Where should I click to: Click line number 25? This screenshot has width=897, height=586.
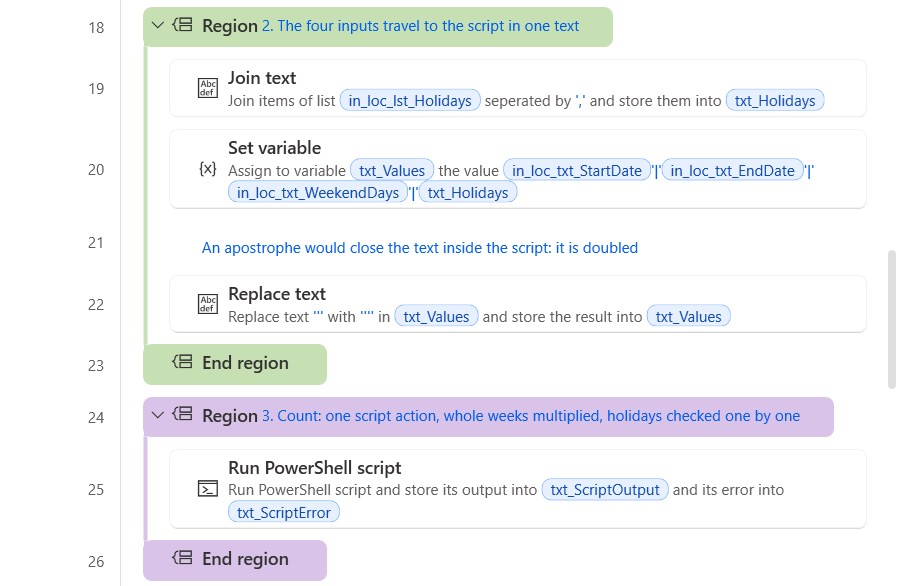[x=96, y=490]
